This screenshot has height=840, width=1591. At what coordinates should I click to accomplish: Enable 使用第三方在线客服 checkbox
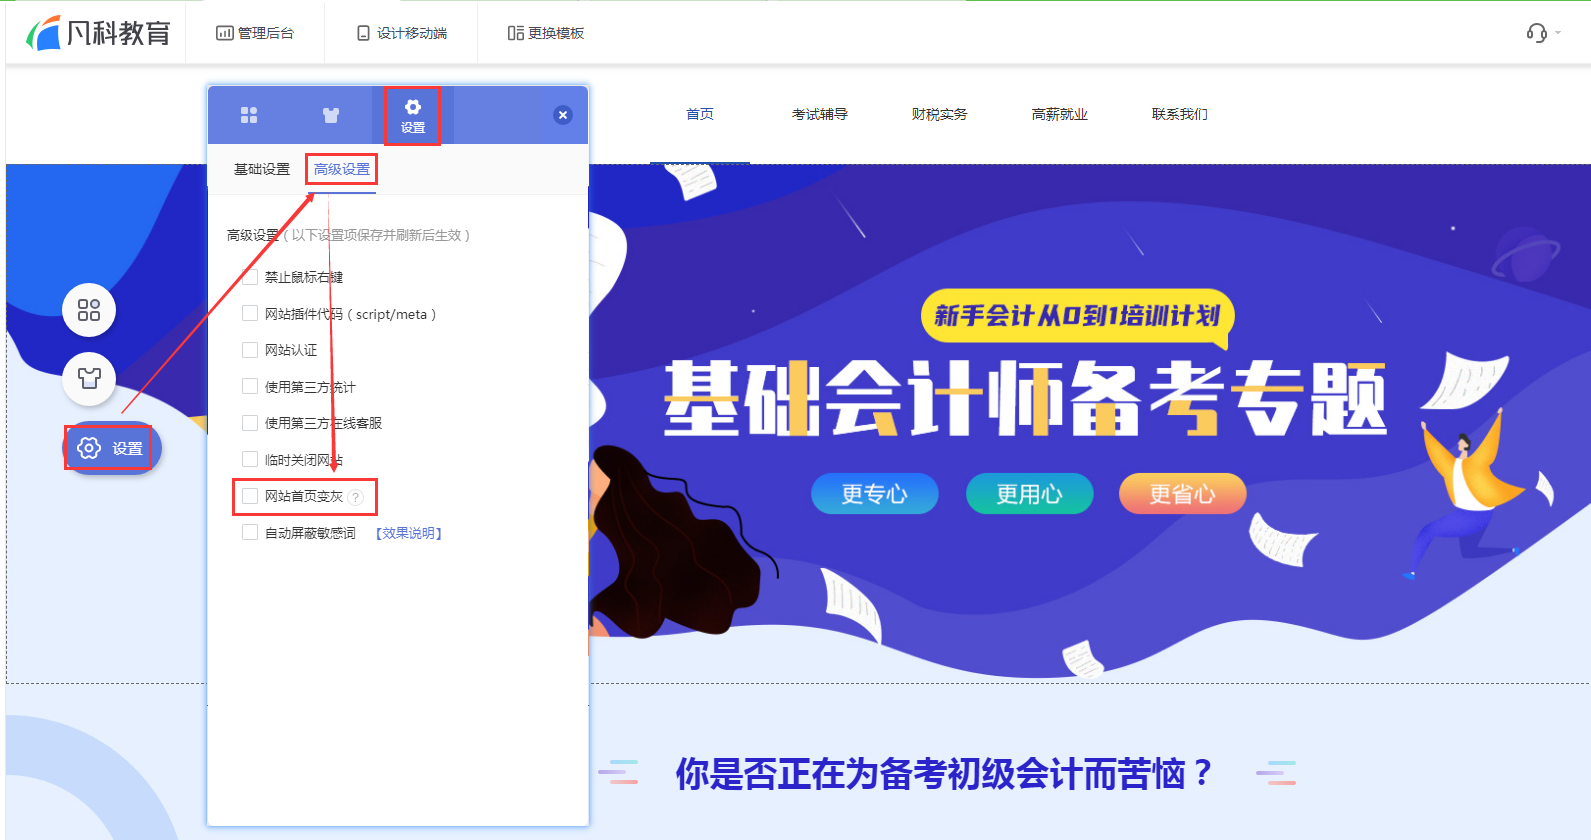[250, 423]
